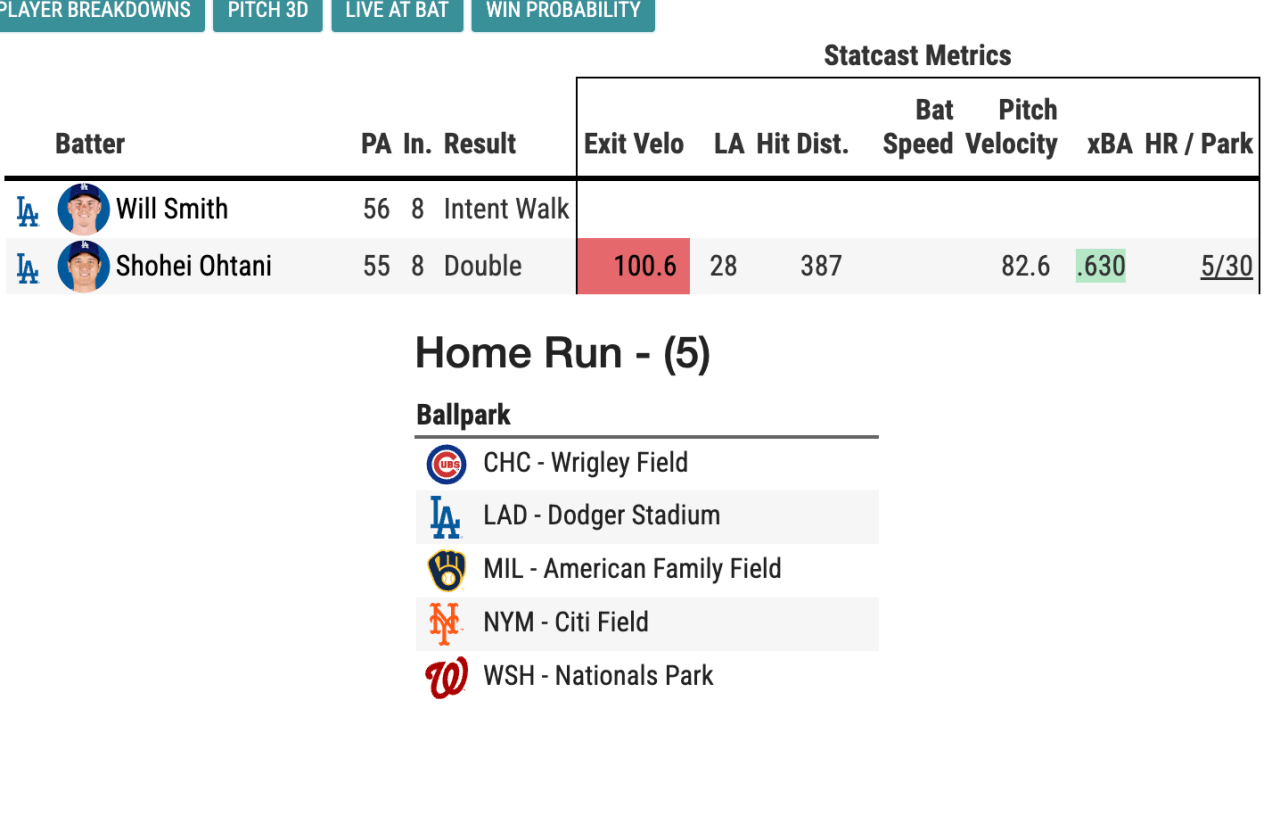
Task: Click the Dodgers logo beside Dodger Stadium
Action: click(445, 517)
